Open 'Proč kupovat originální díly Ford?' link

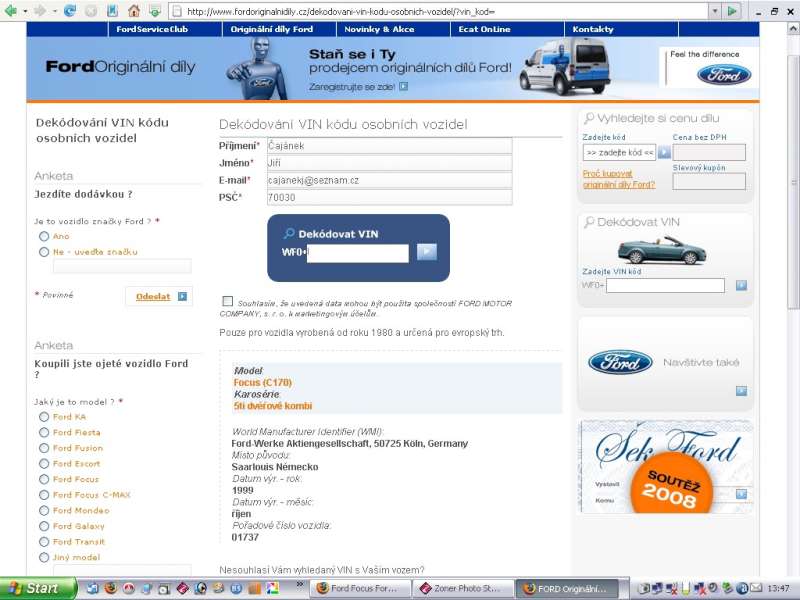[x=619, y=179]
